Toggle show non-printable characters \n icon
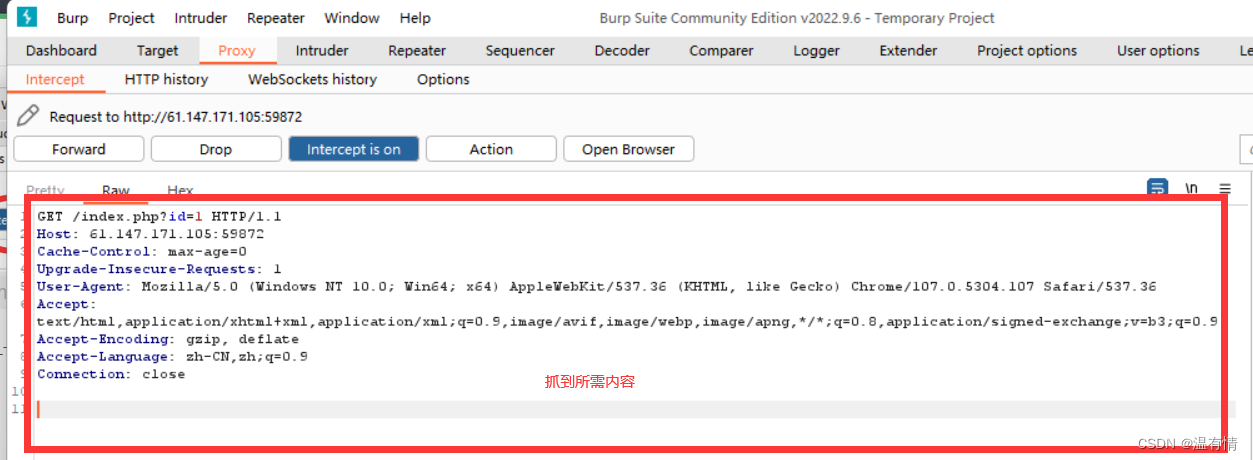Image resolution: width=1253 pixels, height=460 pixels. click(1191, 188)
